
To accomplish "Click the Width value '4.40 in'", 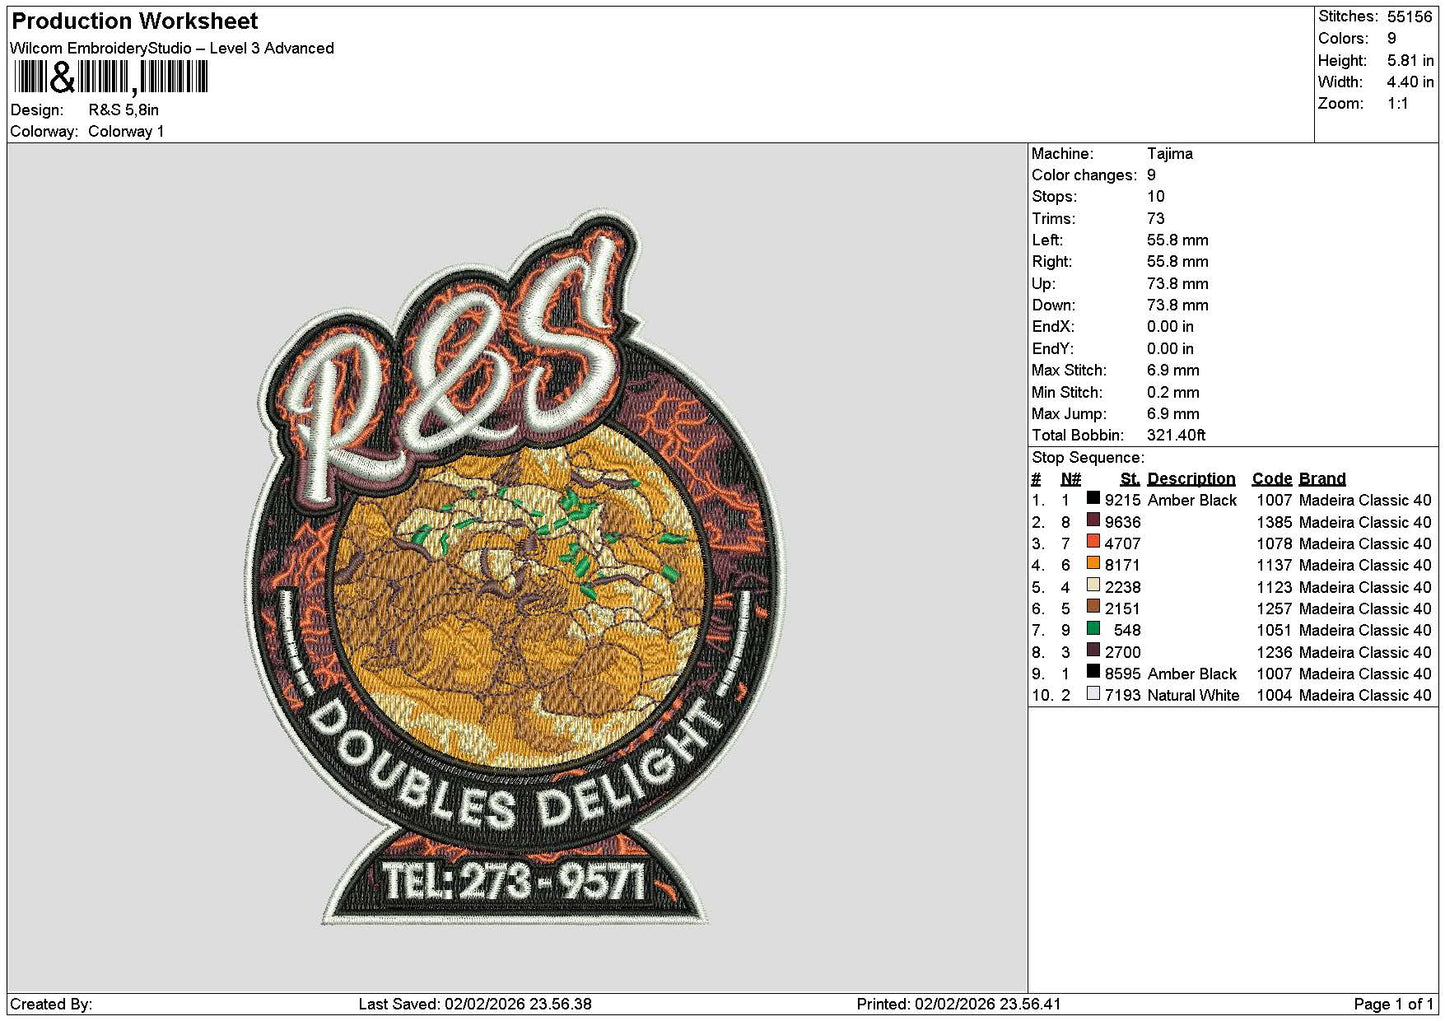I will [x=1410, y=82].
